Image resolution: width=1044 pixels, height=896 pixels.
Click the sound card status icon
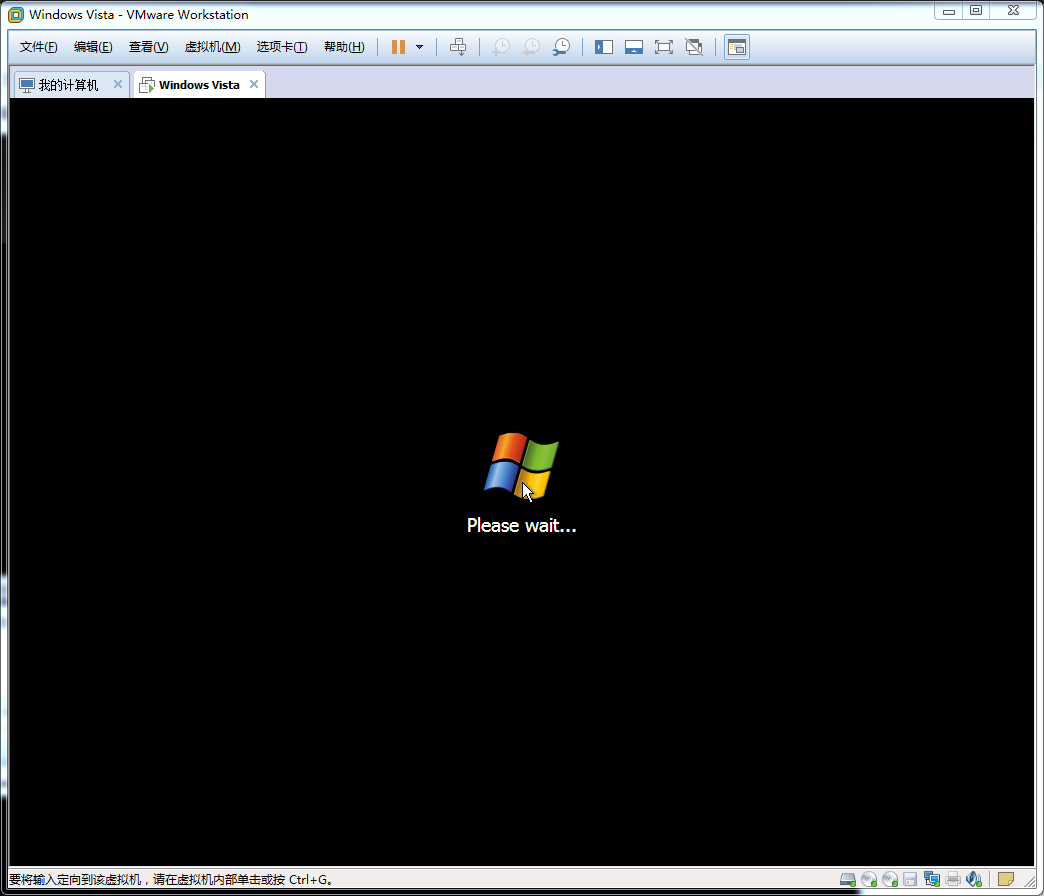[974, 879]
